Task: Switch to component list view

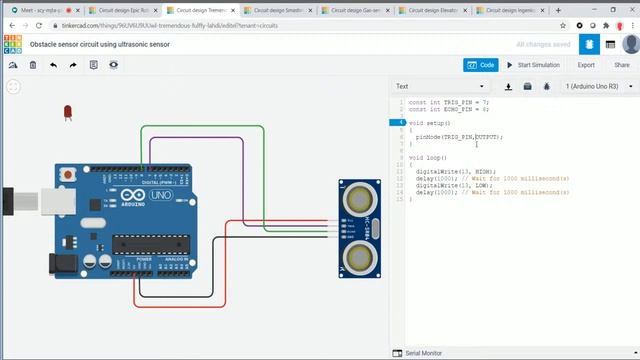Action: pyautogui.click(x=610, y=44)
